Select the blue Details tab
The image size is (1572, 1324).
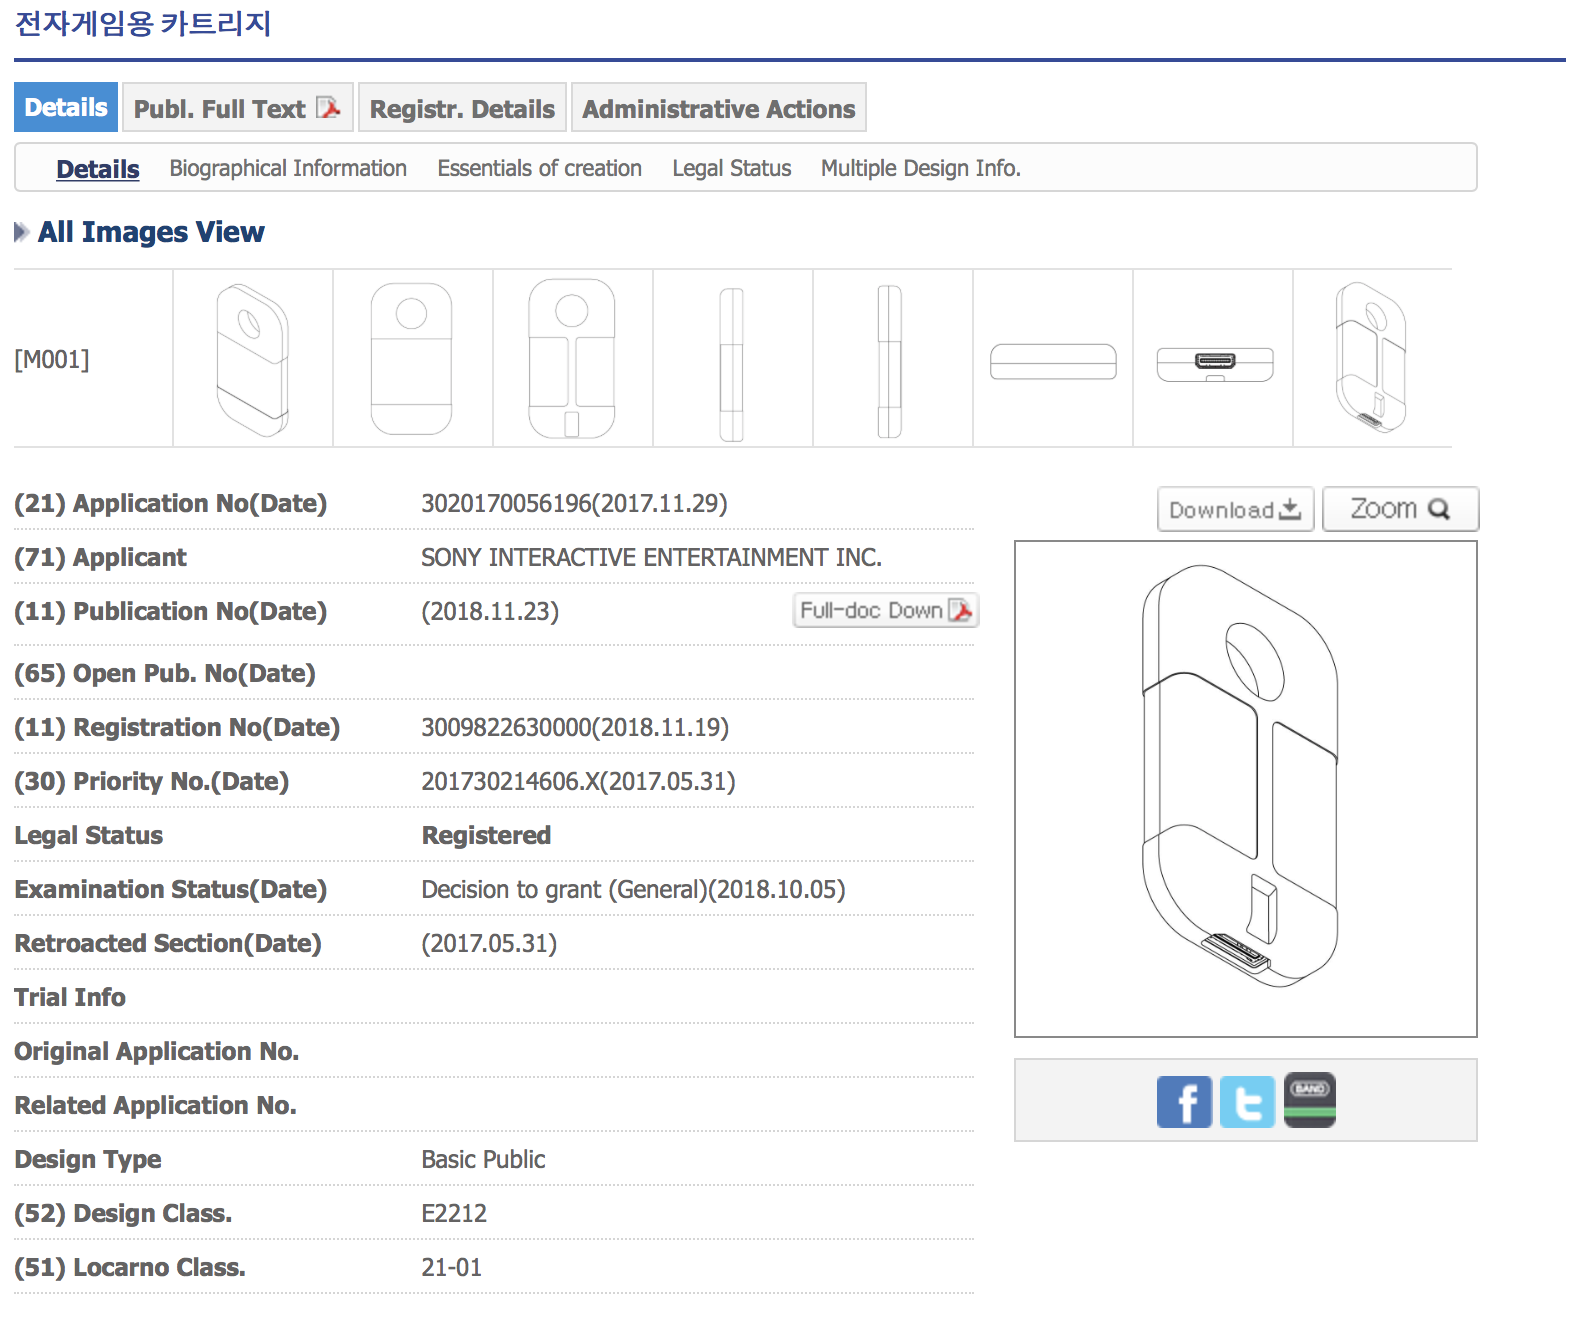(66, 108)
